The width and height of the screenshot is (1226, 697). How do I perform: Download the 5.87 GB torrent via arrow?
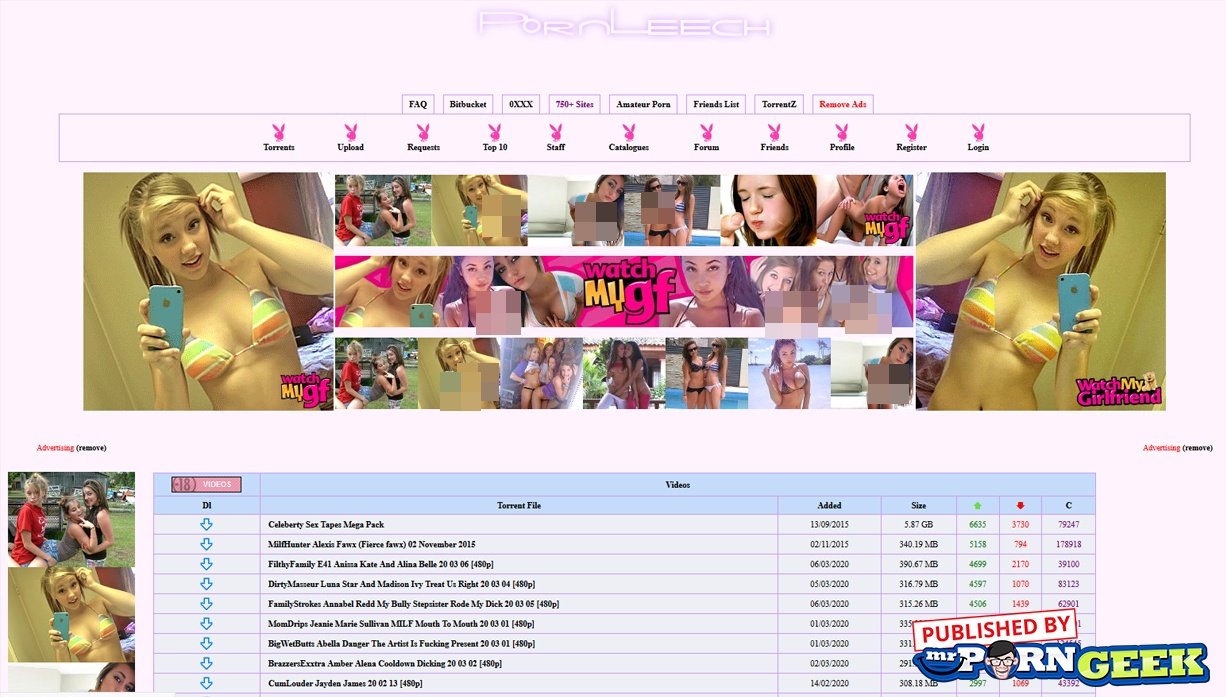tap(206, 525)
